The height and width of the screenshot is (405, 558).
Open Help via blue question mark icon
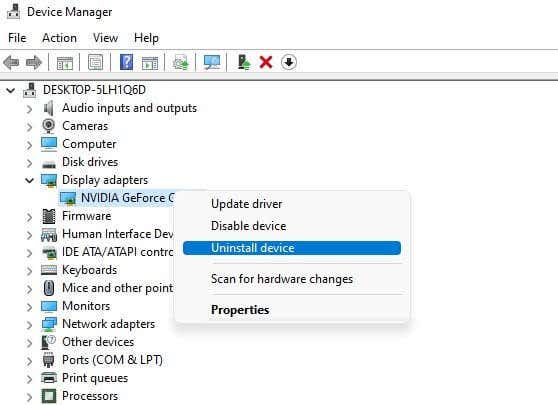(x=126, y=62)
